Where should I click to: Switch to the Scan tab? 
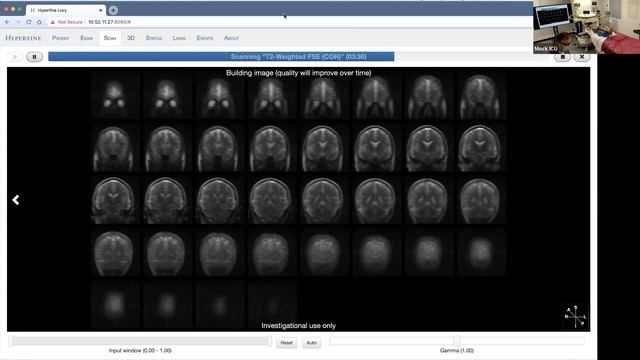pos(110,38)
